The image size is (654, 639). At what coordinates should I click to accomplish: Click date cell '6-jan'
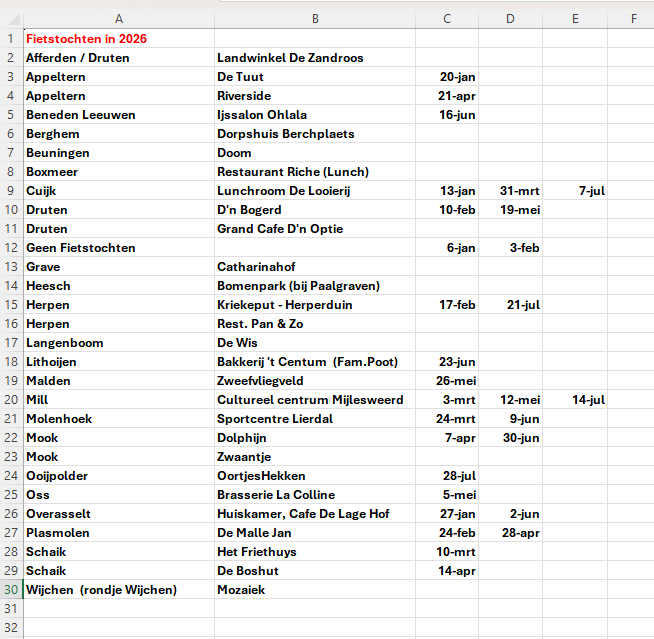click(x=447, y=248)
